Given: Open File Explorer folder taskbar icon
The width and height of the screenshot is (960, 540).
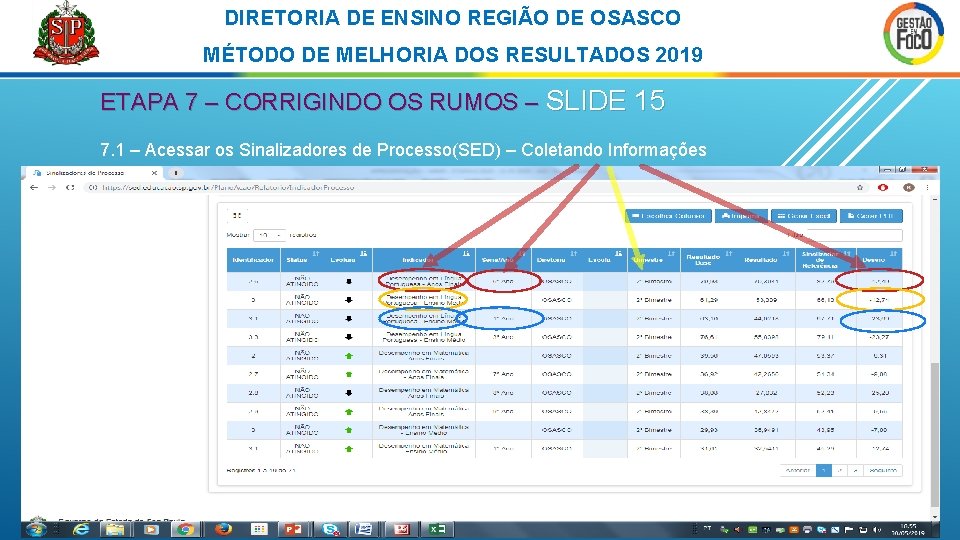Looking at the screenshot, I should [116, 530].
